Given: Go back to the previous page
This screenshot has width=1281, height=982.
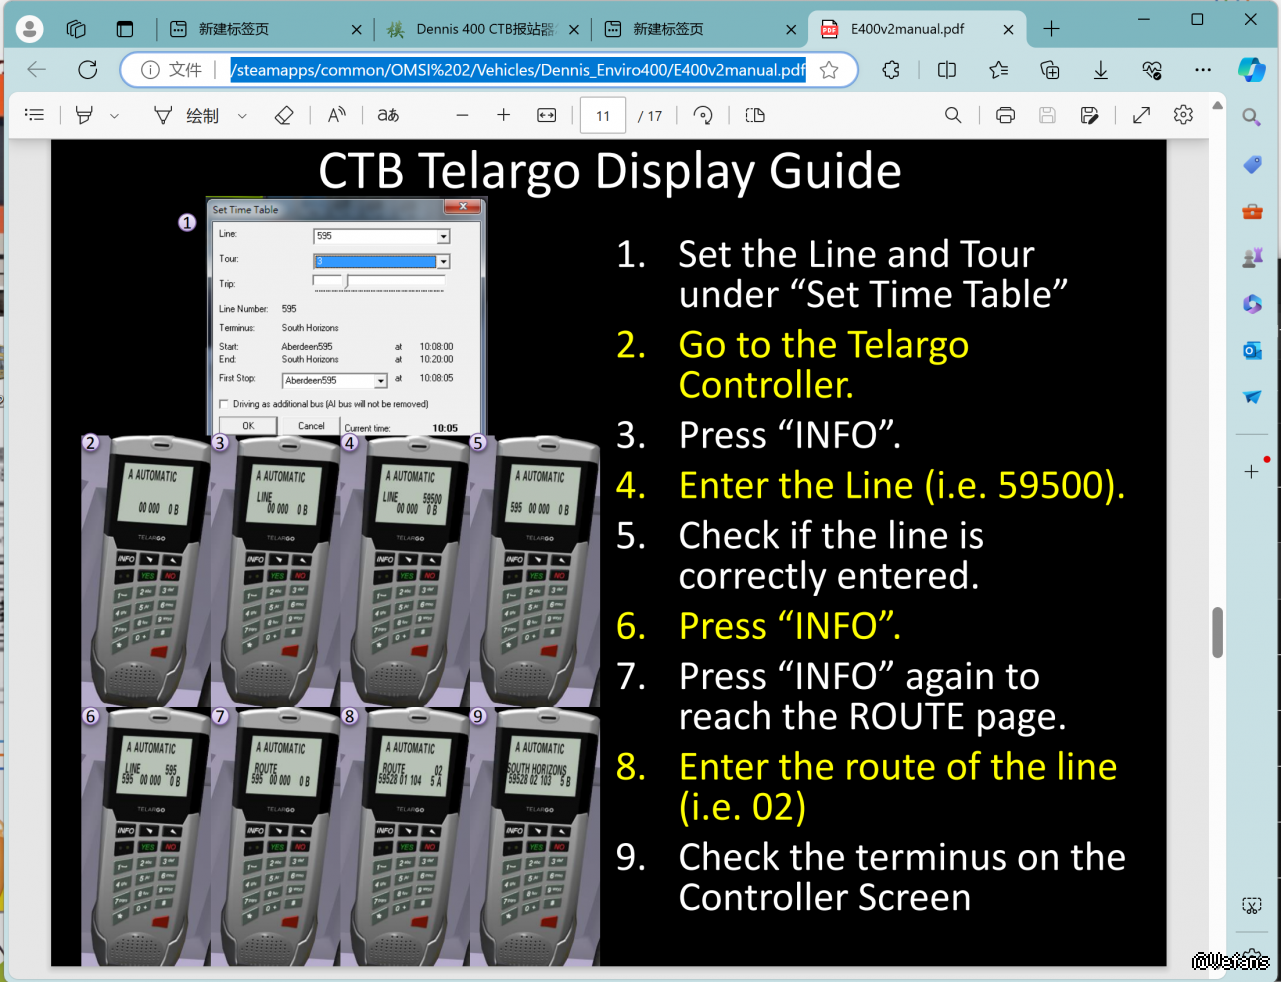Looking at the screenshot, I should [37, 69].
